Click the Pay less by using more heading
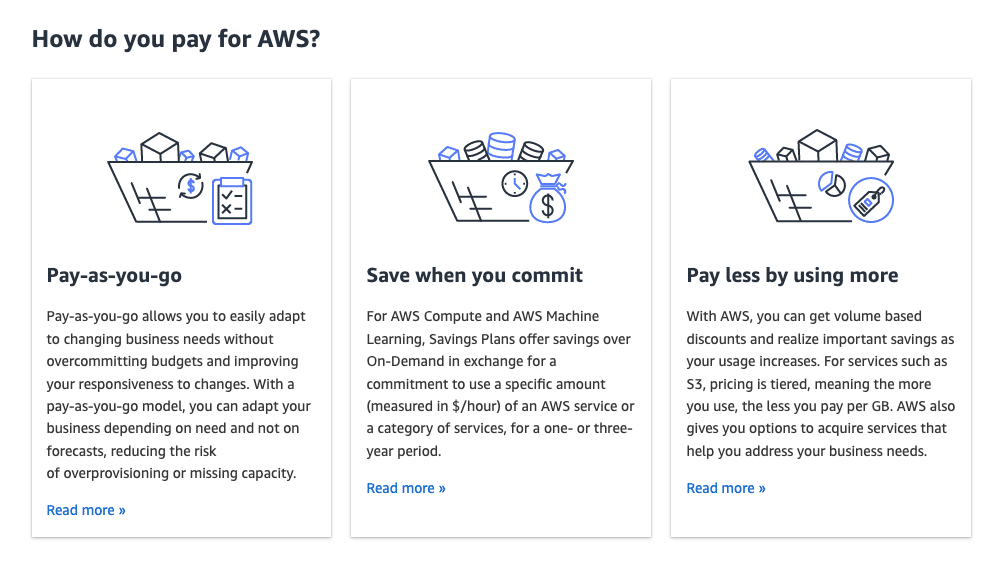This screenshot has height=562, width=995. (793, 275)
